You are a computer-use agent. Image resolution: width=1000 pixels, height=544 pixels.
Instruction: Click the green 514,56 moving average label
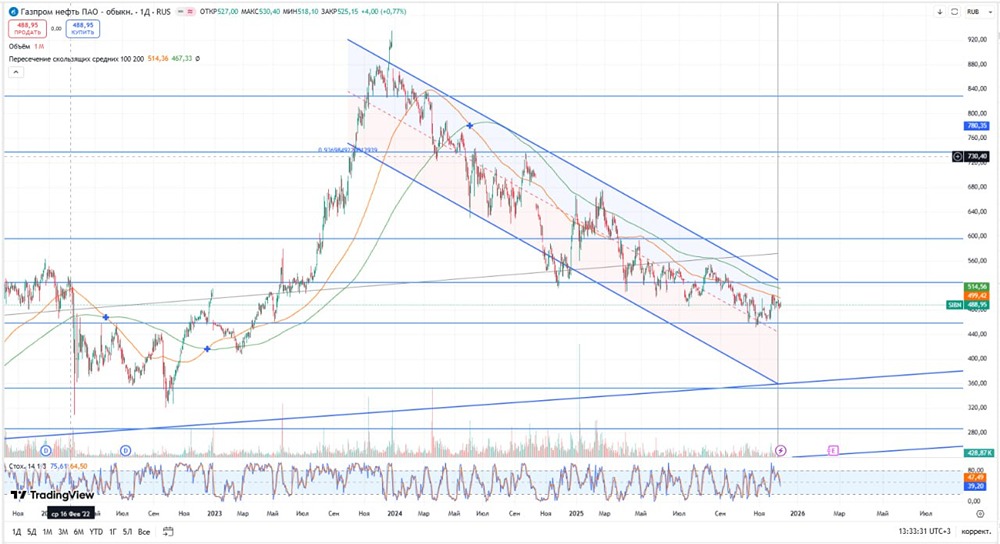pyautogui.click(x=977, y=287)
